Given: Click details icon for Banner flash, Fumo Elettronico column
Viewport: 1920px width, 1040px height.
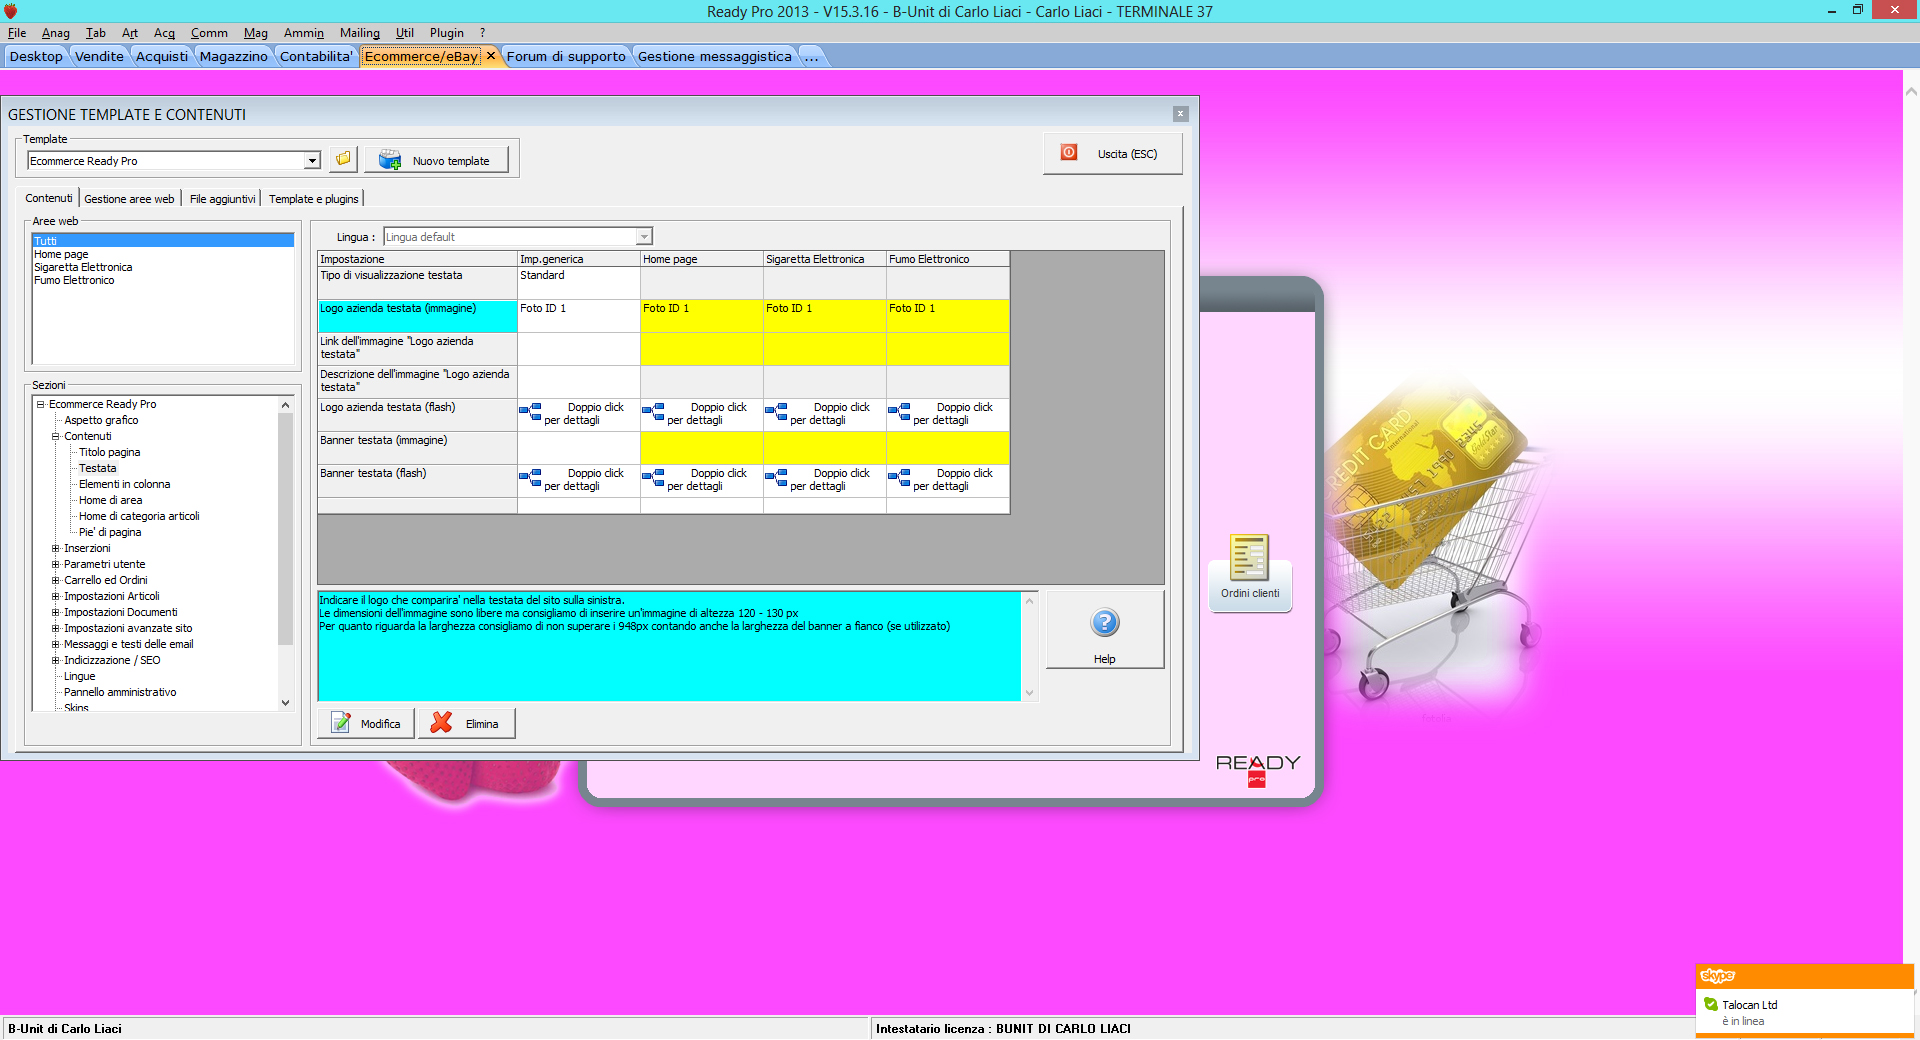Looking at the screenshot, I should [x=899, y=477].
